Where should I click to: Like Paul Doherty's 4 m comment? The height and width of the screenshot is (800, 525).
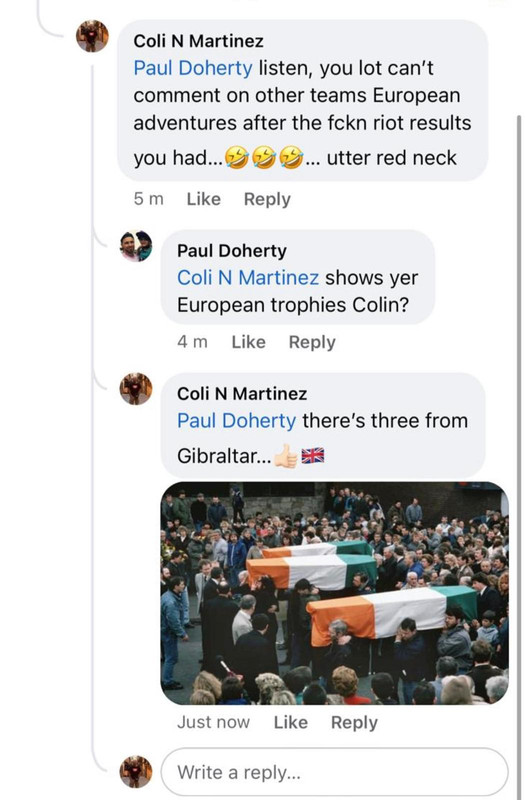[x=248, y=342]
